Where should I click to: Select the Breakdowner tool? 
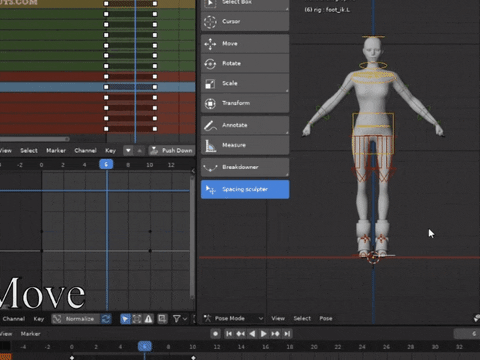[x=245, y=167]
